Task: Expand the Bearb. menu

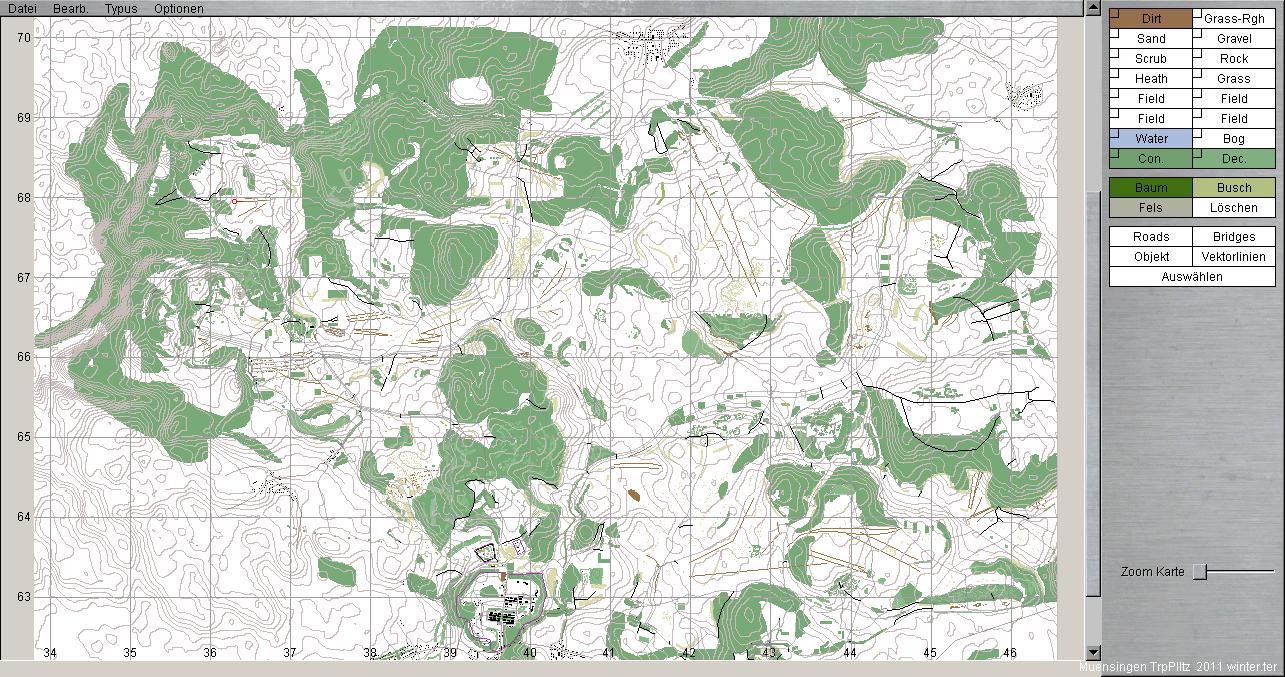Action: pyautogui.click(x=71, y=8)
